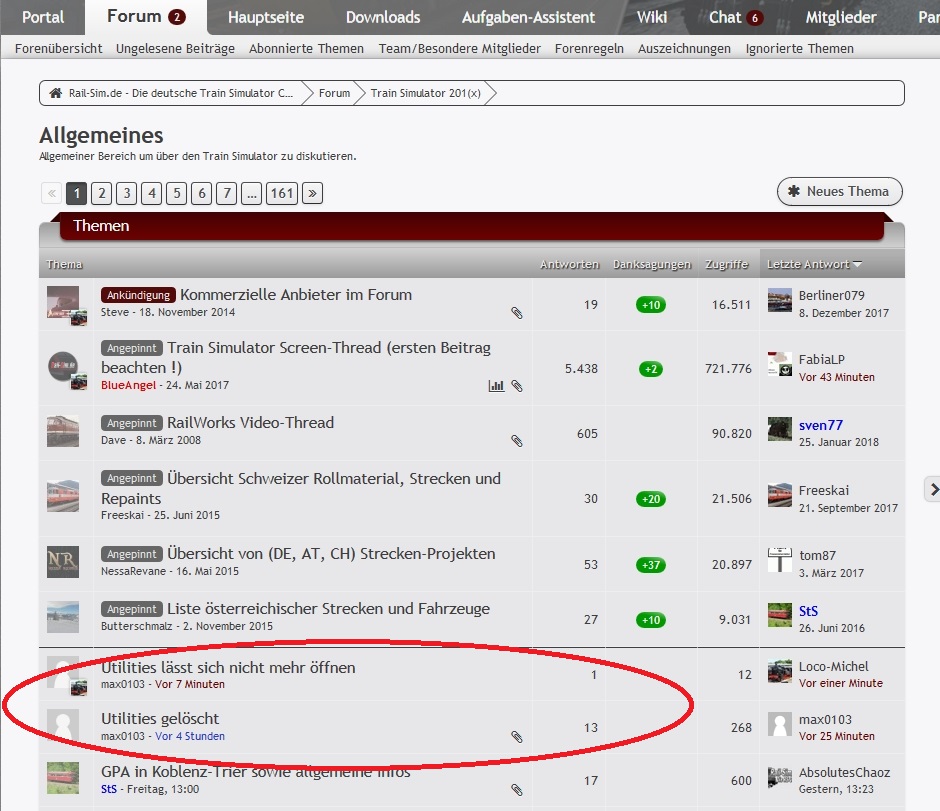This screenshot has height=811, width=940.
Task: Click the paperclip icon on Kommerzielle Anbieter row
Action: tap(517, 313)
